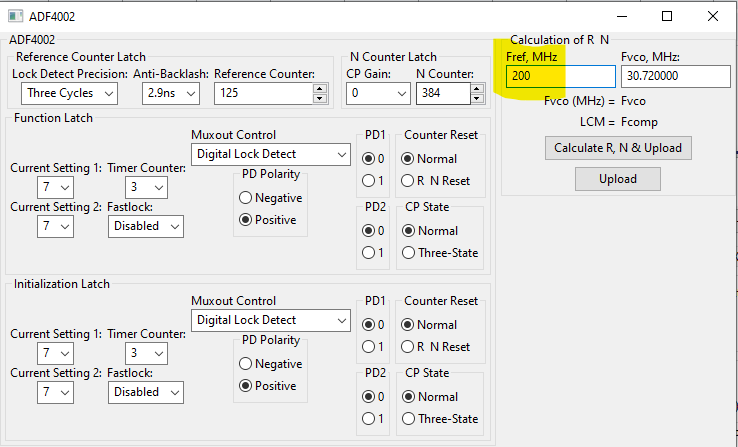Select PD2 value 0 in Function Latch
Viewport: 738px width, 447px height.
click(373, 231)
